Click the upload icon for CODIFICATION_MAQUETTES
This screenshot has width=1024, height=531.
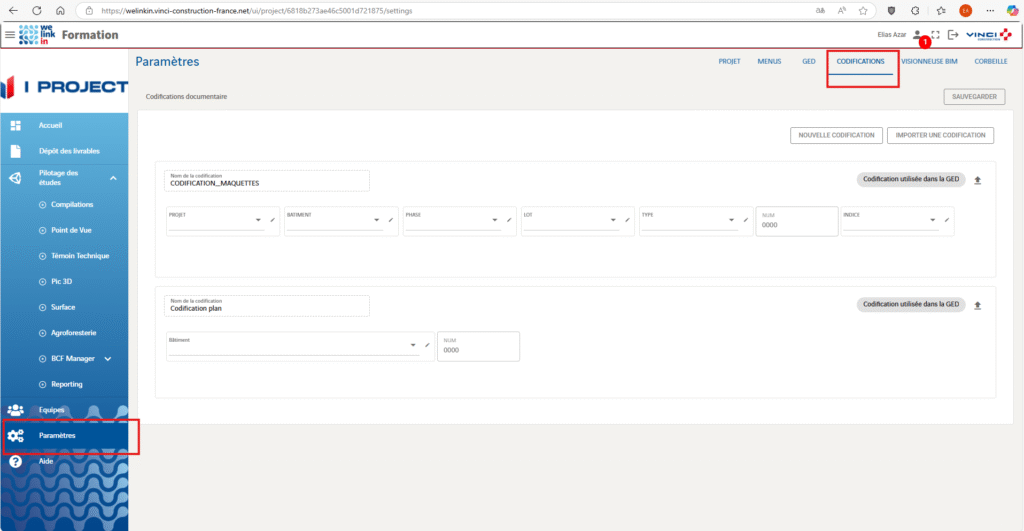tap(977, 180)
